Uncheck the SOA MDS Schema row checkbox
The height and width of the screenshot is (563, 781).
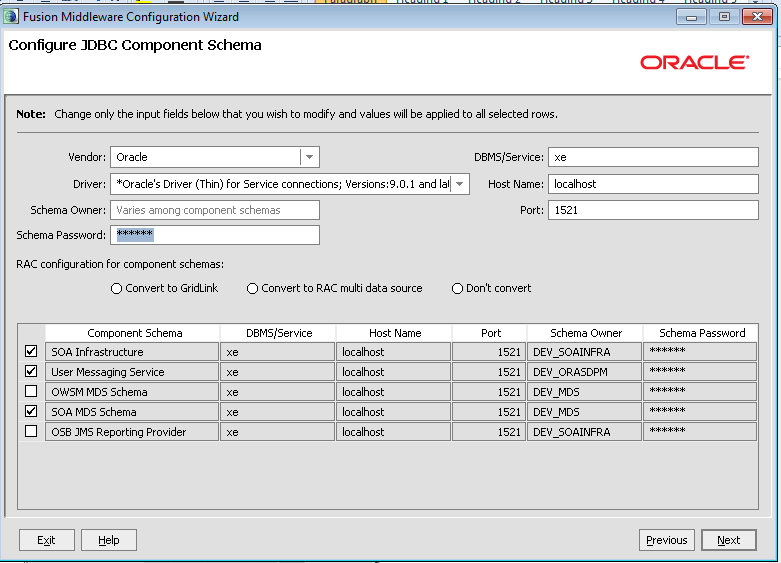click(x=31, y=412)
